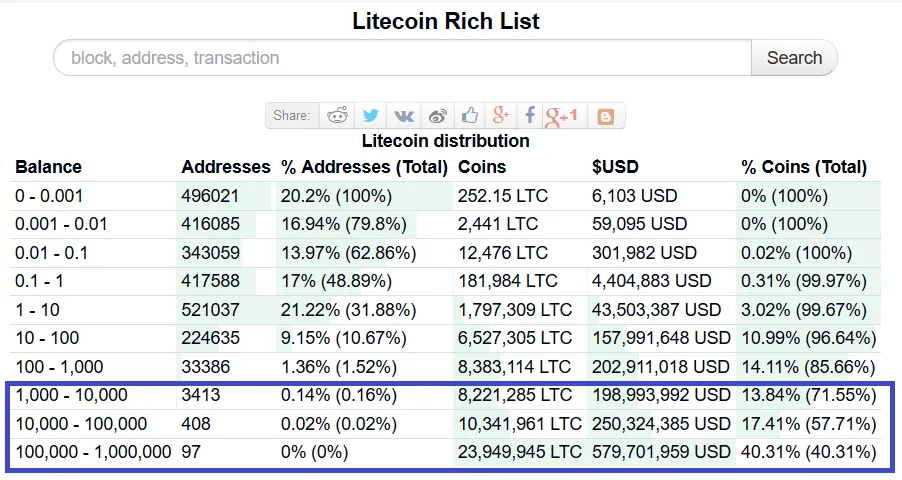This screenshot has height=480, width=902.
Task: Click the 43,503,387 USD cell
Action: (656, 310)
